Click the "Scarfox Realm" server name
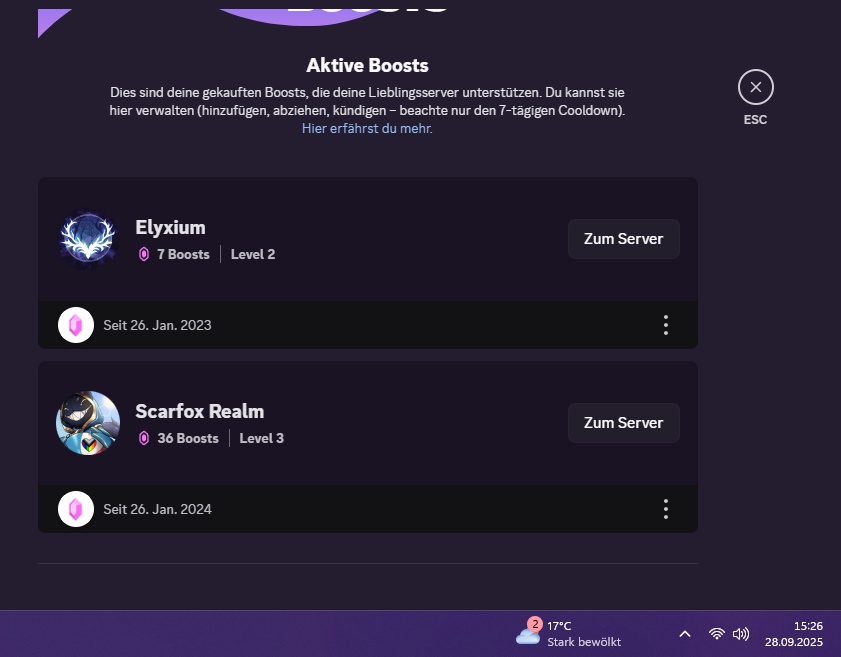 coord(200,411)
